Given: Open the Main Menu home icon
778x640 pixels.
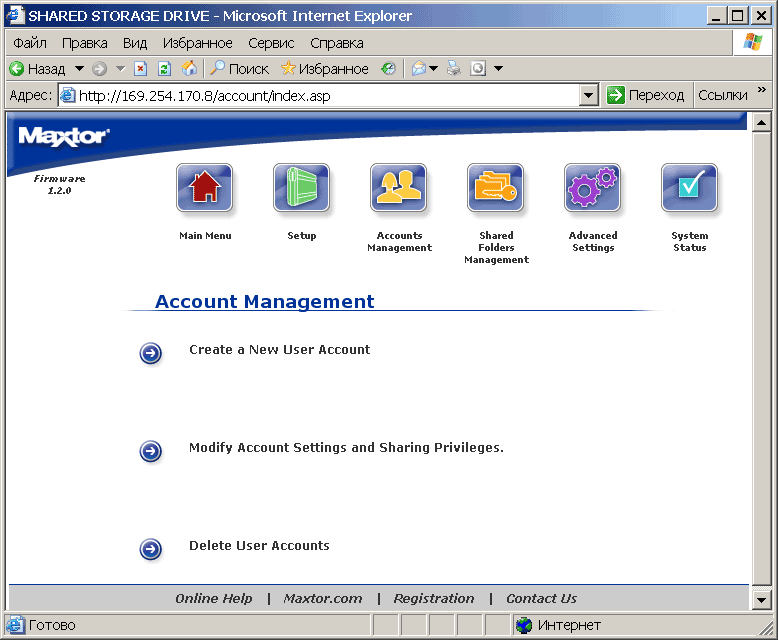Looking at the screenshot, I should 204,188.
